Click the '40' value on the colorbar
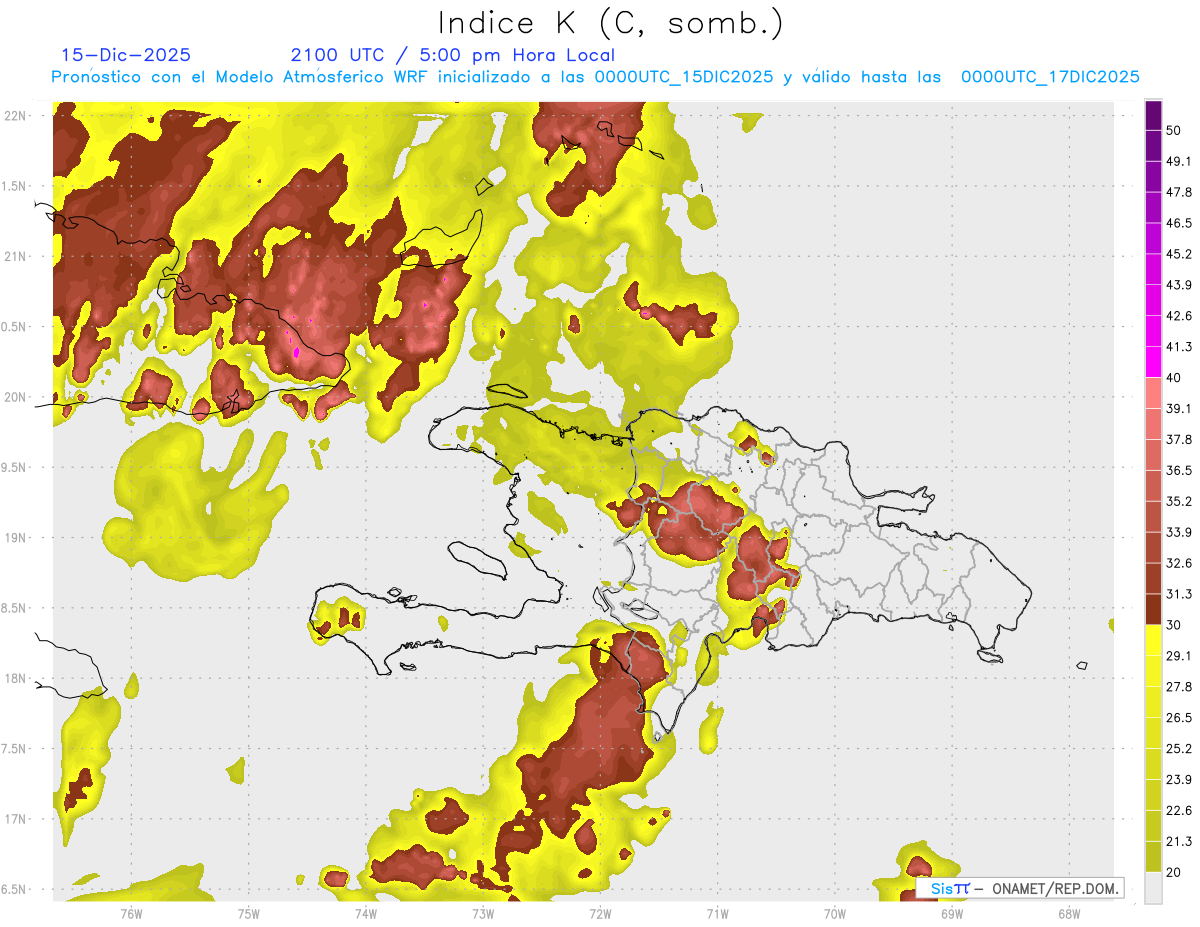The height and width of the screenshot is (927, 1200). pyautogui.click(x=1175, y=378)
